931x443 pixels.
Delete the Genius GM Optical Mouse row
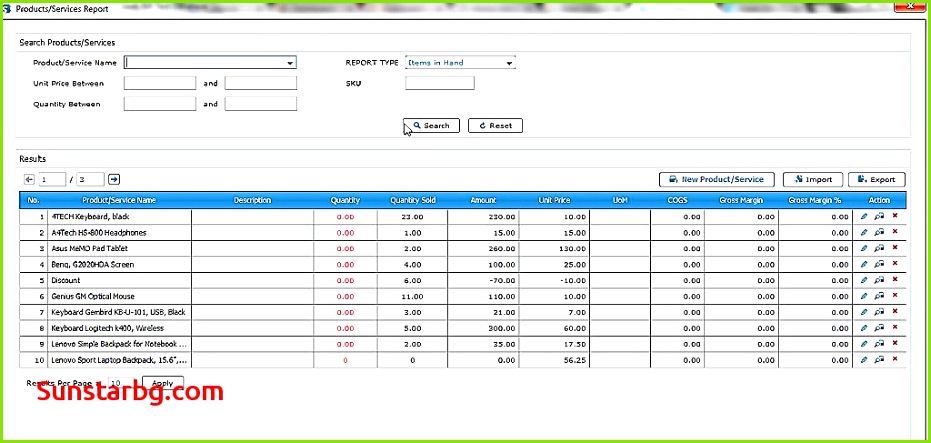(x=894, y=296)
